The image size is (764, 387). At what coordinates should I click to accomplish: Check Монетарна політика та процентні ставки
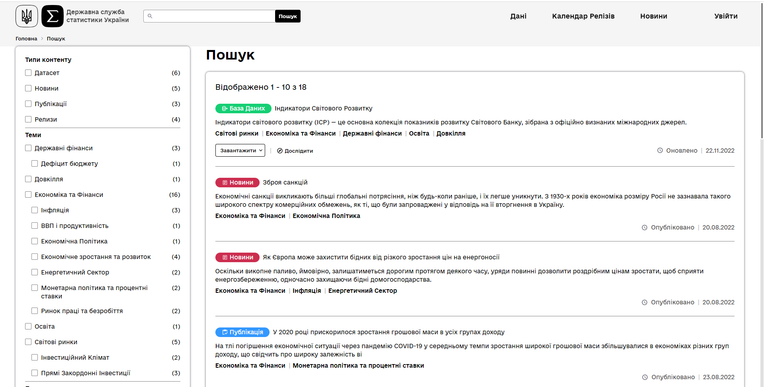pyautogui.click(x=35, y=288)
